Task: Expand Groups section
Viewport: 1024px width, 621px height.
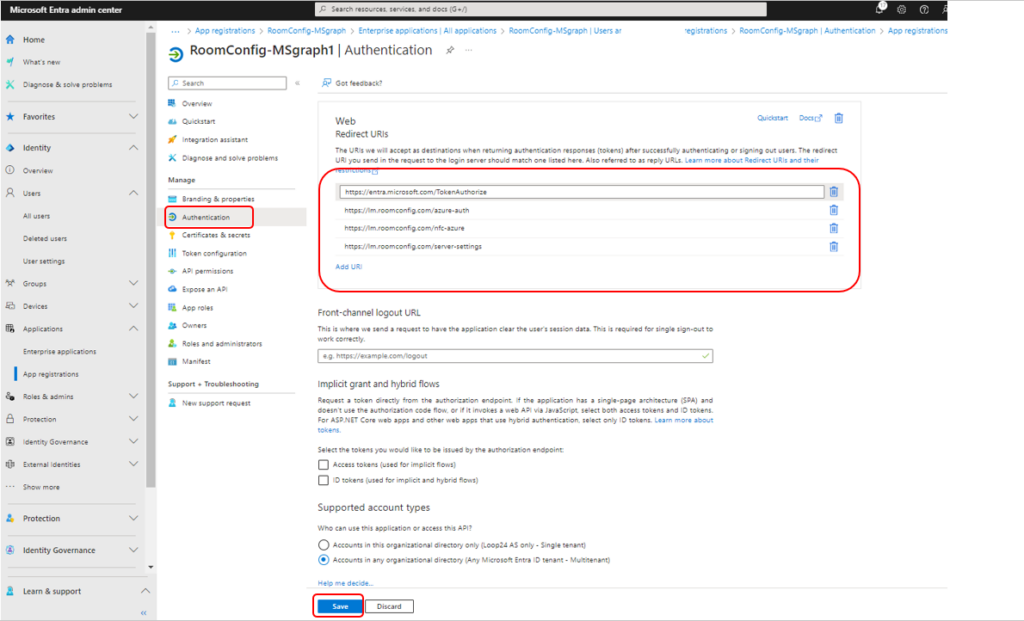Action: click(133, 283)
